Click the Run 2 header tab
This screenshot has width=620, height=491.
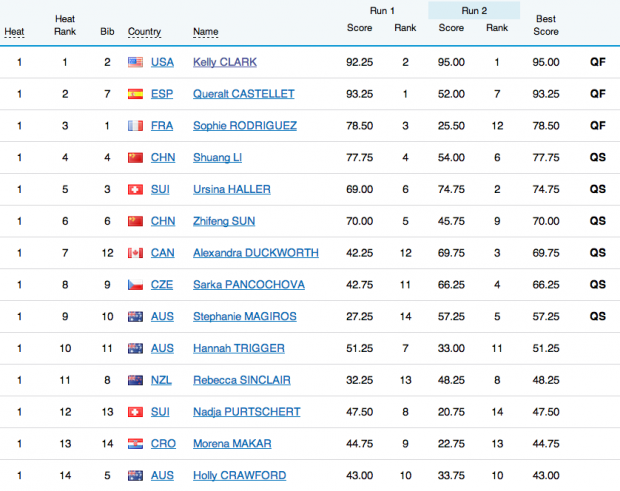(x=474, y=10)
